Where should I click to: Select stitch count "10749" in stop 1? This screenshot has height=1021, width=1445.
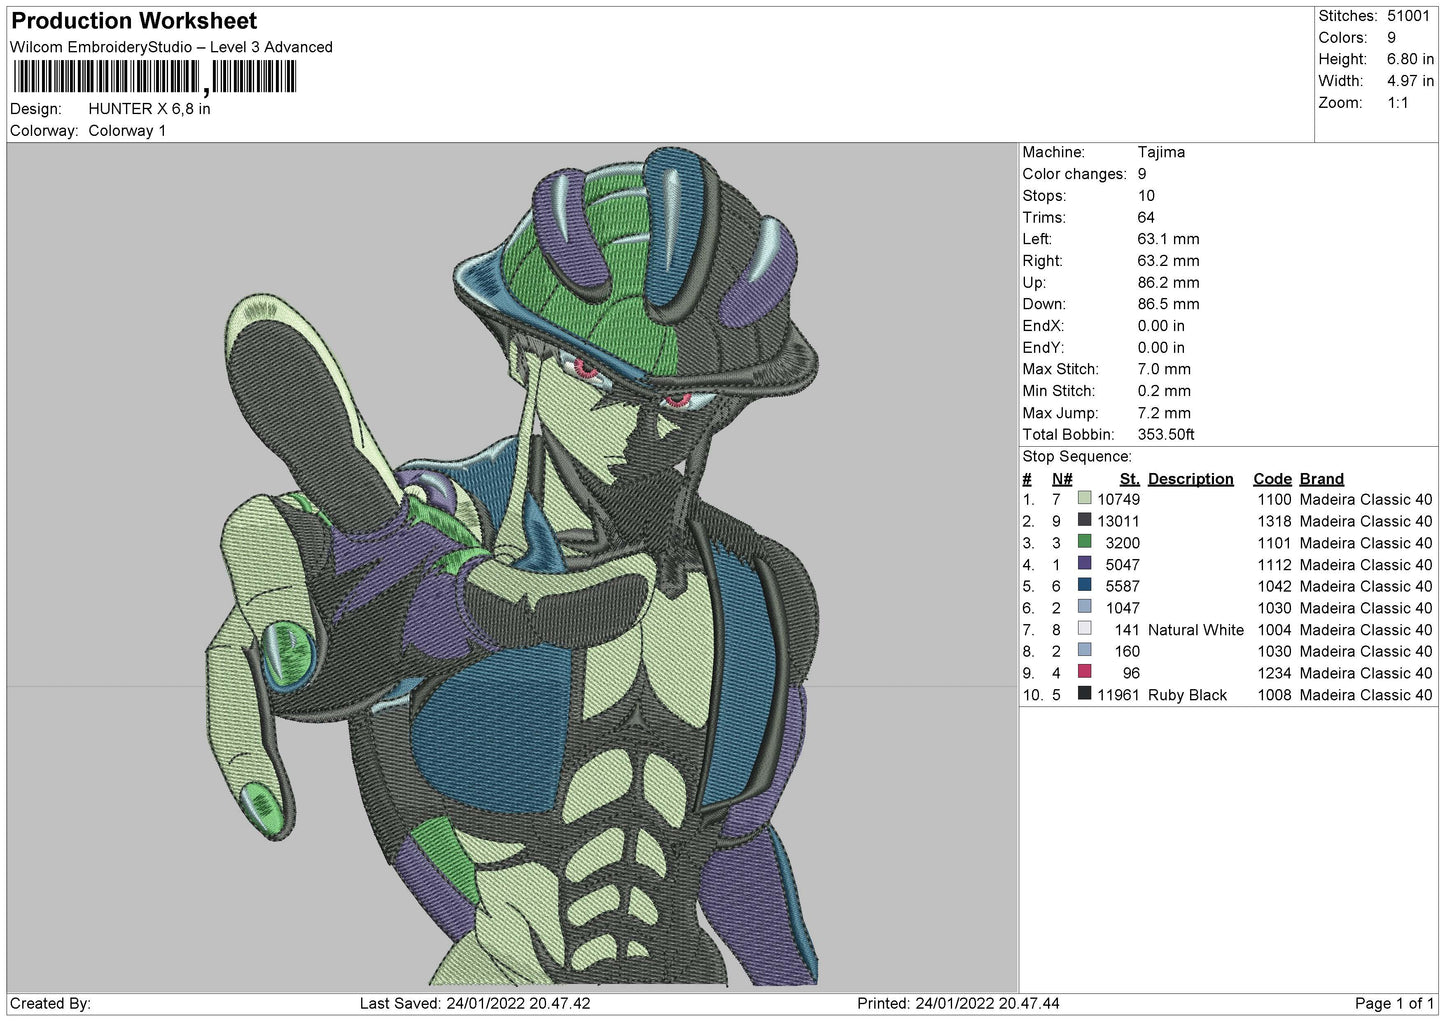pos(1118,499)
